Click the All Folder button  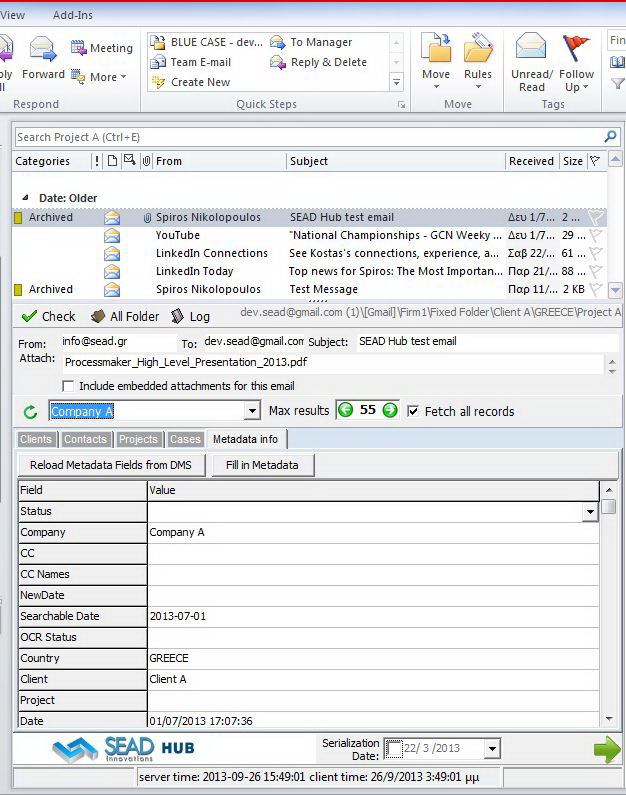[x=125, y=316]
